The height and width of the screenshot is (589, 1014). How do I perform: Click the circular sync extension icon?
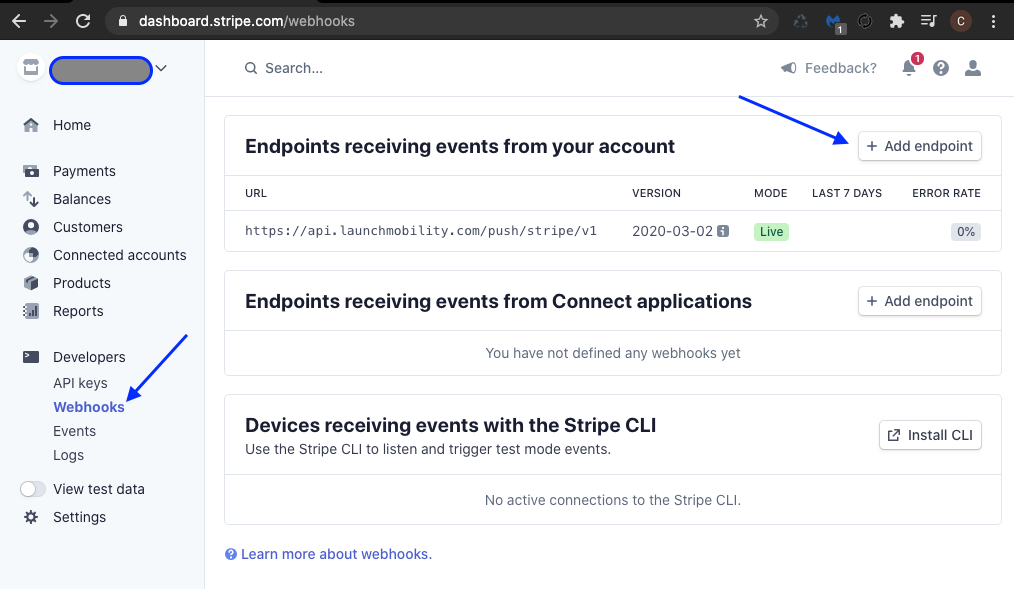coord(865,21)
